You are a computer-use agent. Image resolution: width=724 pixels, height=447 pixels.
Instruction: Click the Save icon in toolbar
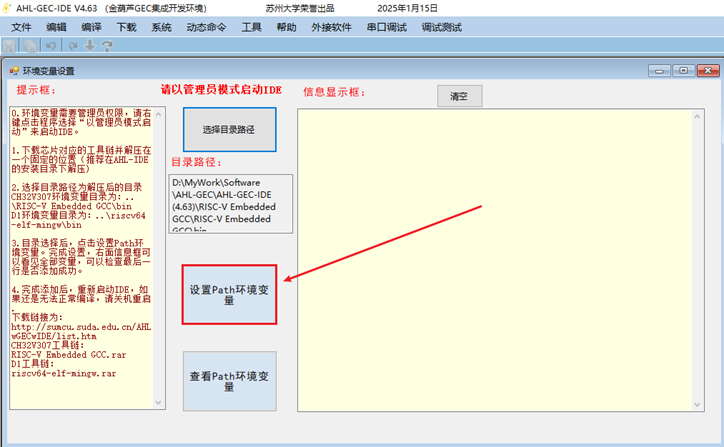(11, 46)
